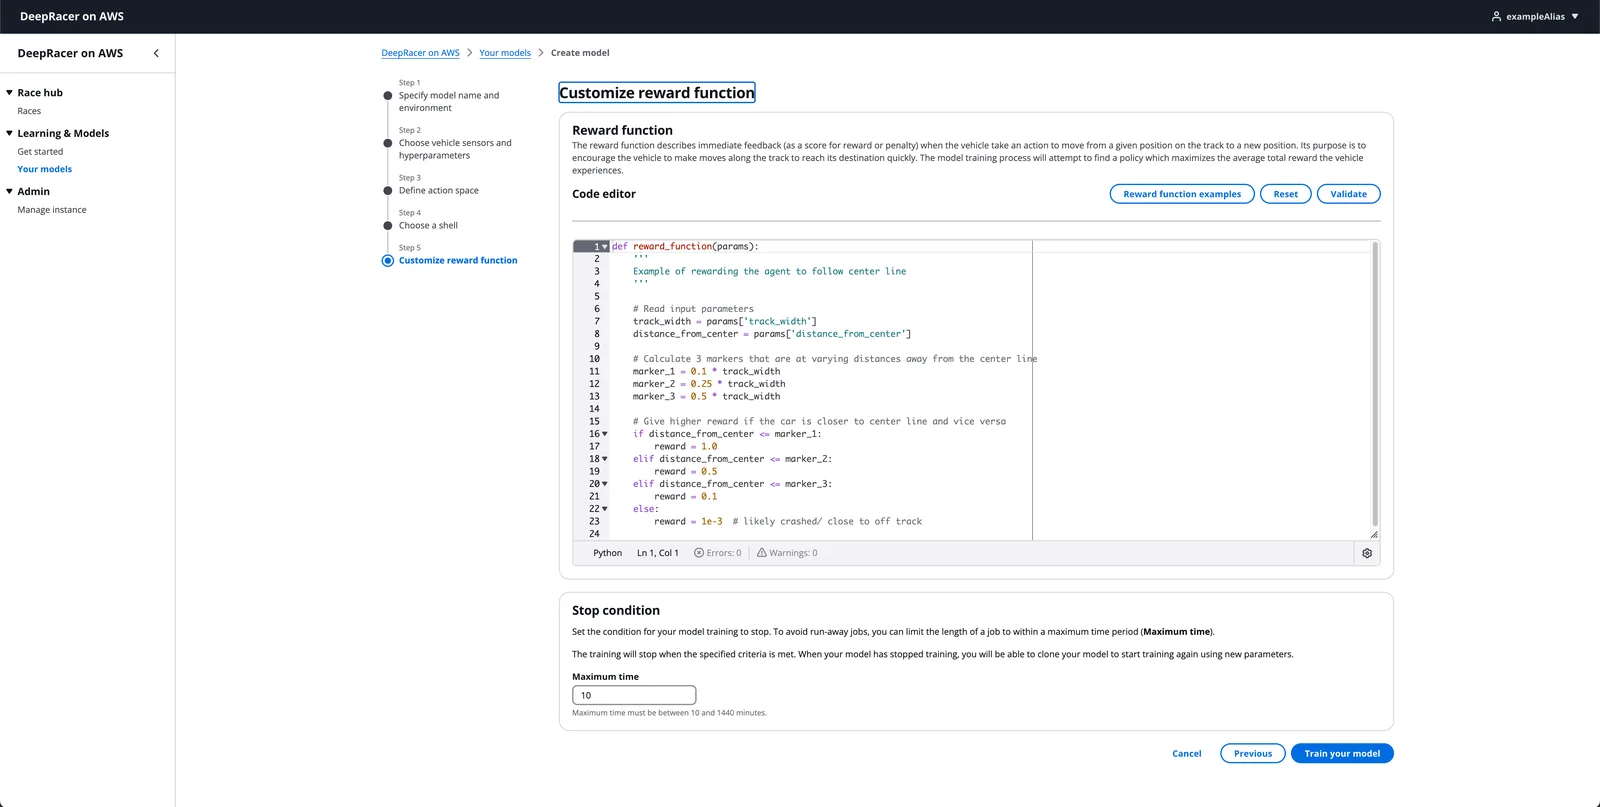Fold the if block at line 16
1600x807 pixels.
[605, 434]
